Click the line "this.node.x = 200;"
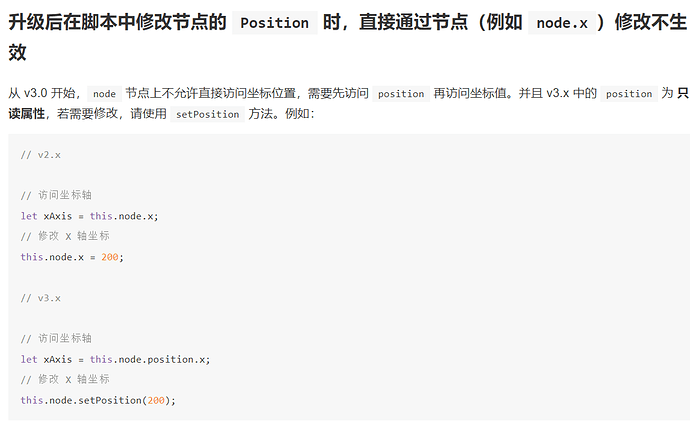This screenshot has height=421, width=690. (x=72, y=257)
